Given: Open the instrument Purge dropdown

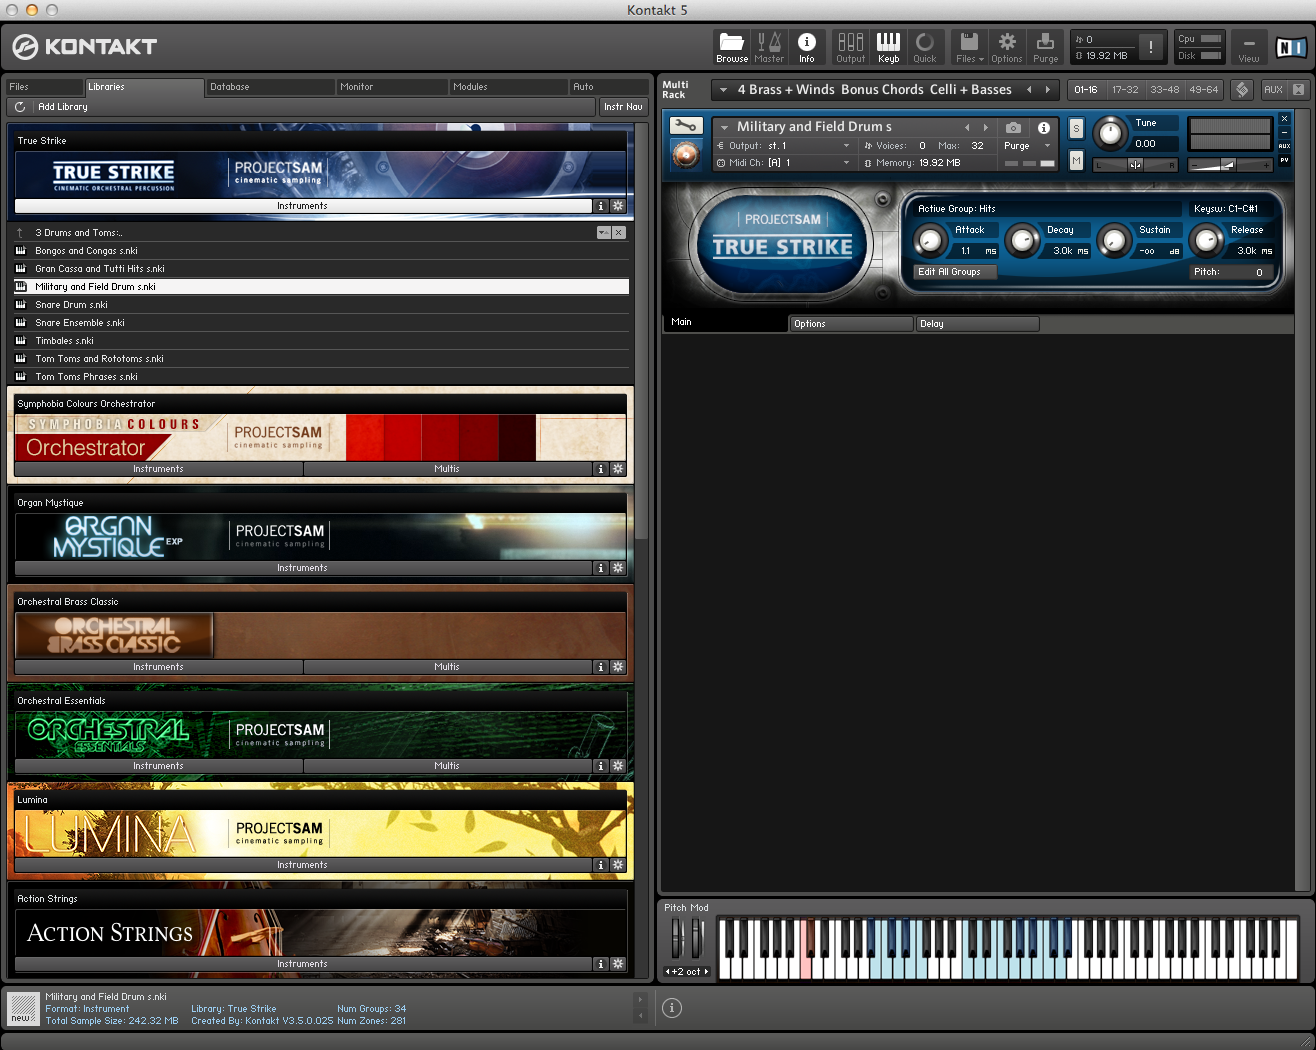Looking at the screenshot, I should pos(1028,146).
